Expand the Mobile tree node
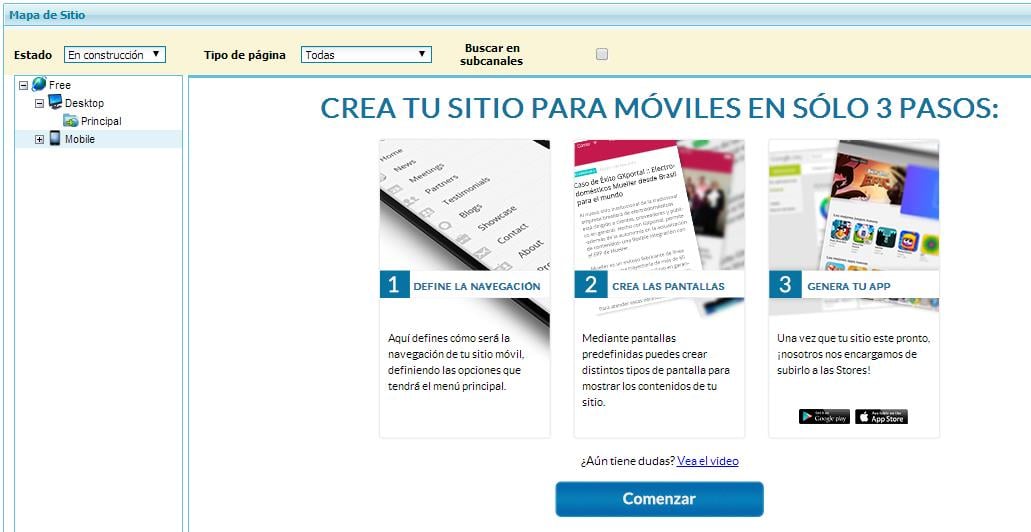 [40, 140]
